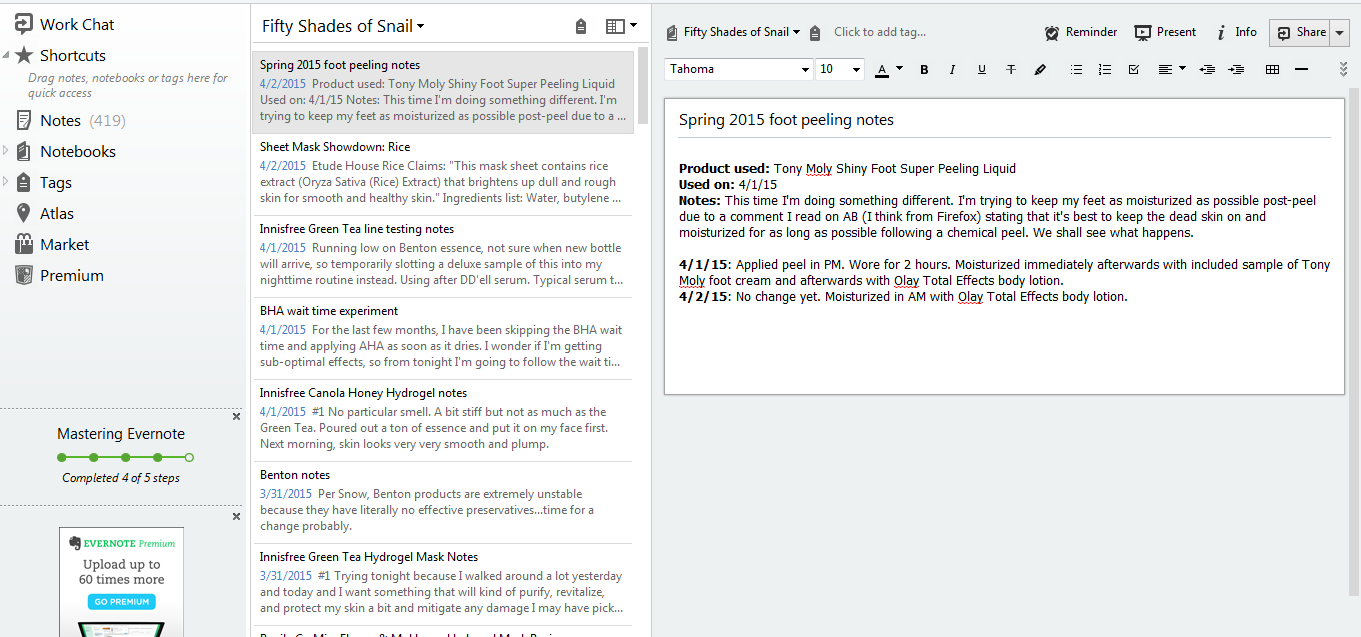Open Work Chat in the sidebar
1361x637 pixels.
(x=76, y=24)
